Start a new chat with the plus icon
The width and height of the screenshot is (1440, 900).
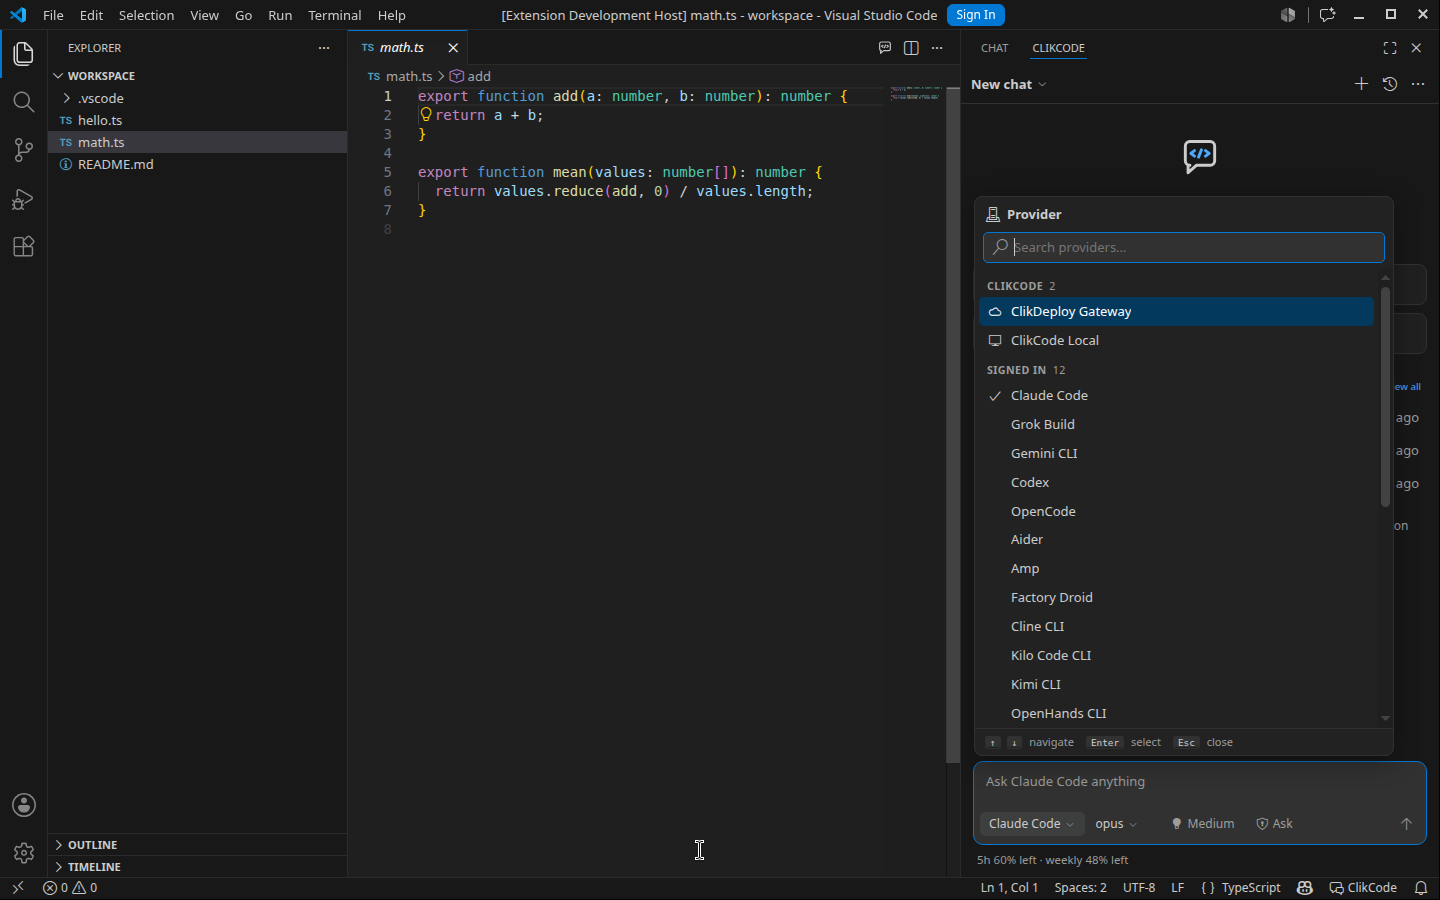1361,84
